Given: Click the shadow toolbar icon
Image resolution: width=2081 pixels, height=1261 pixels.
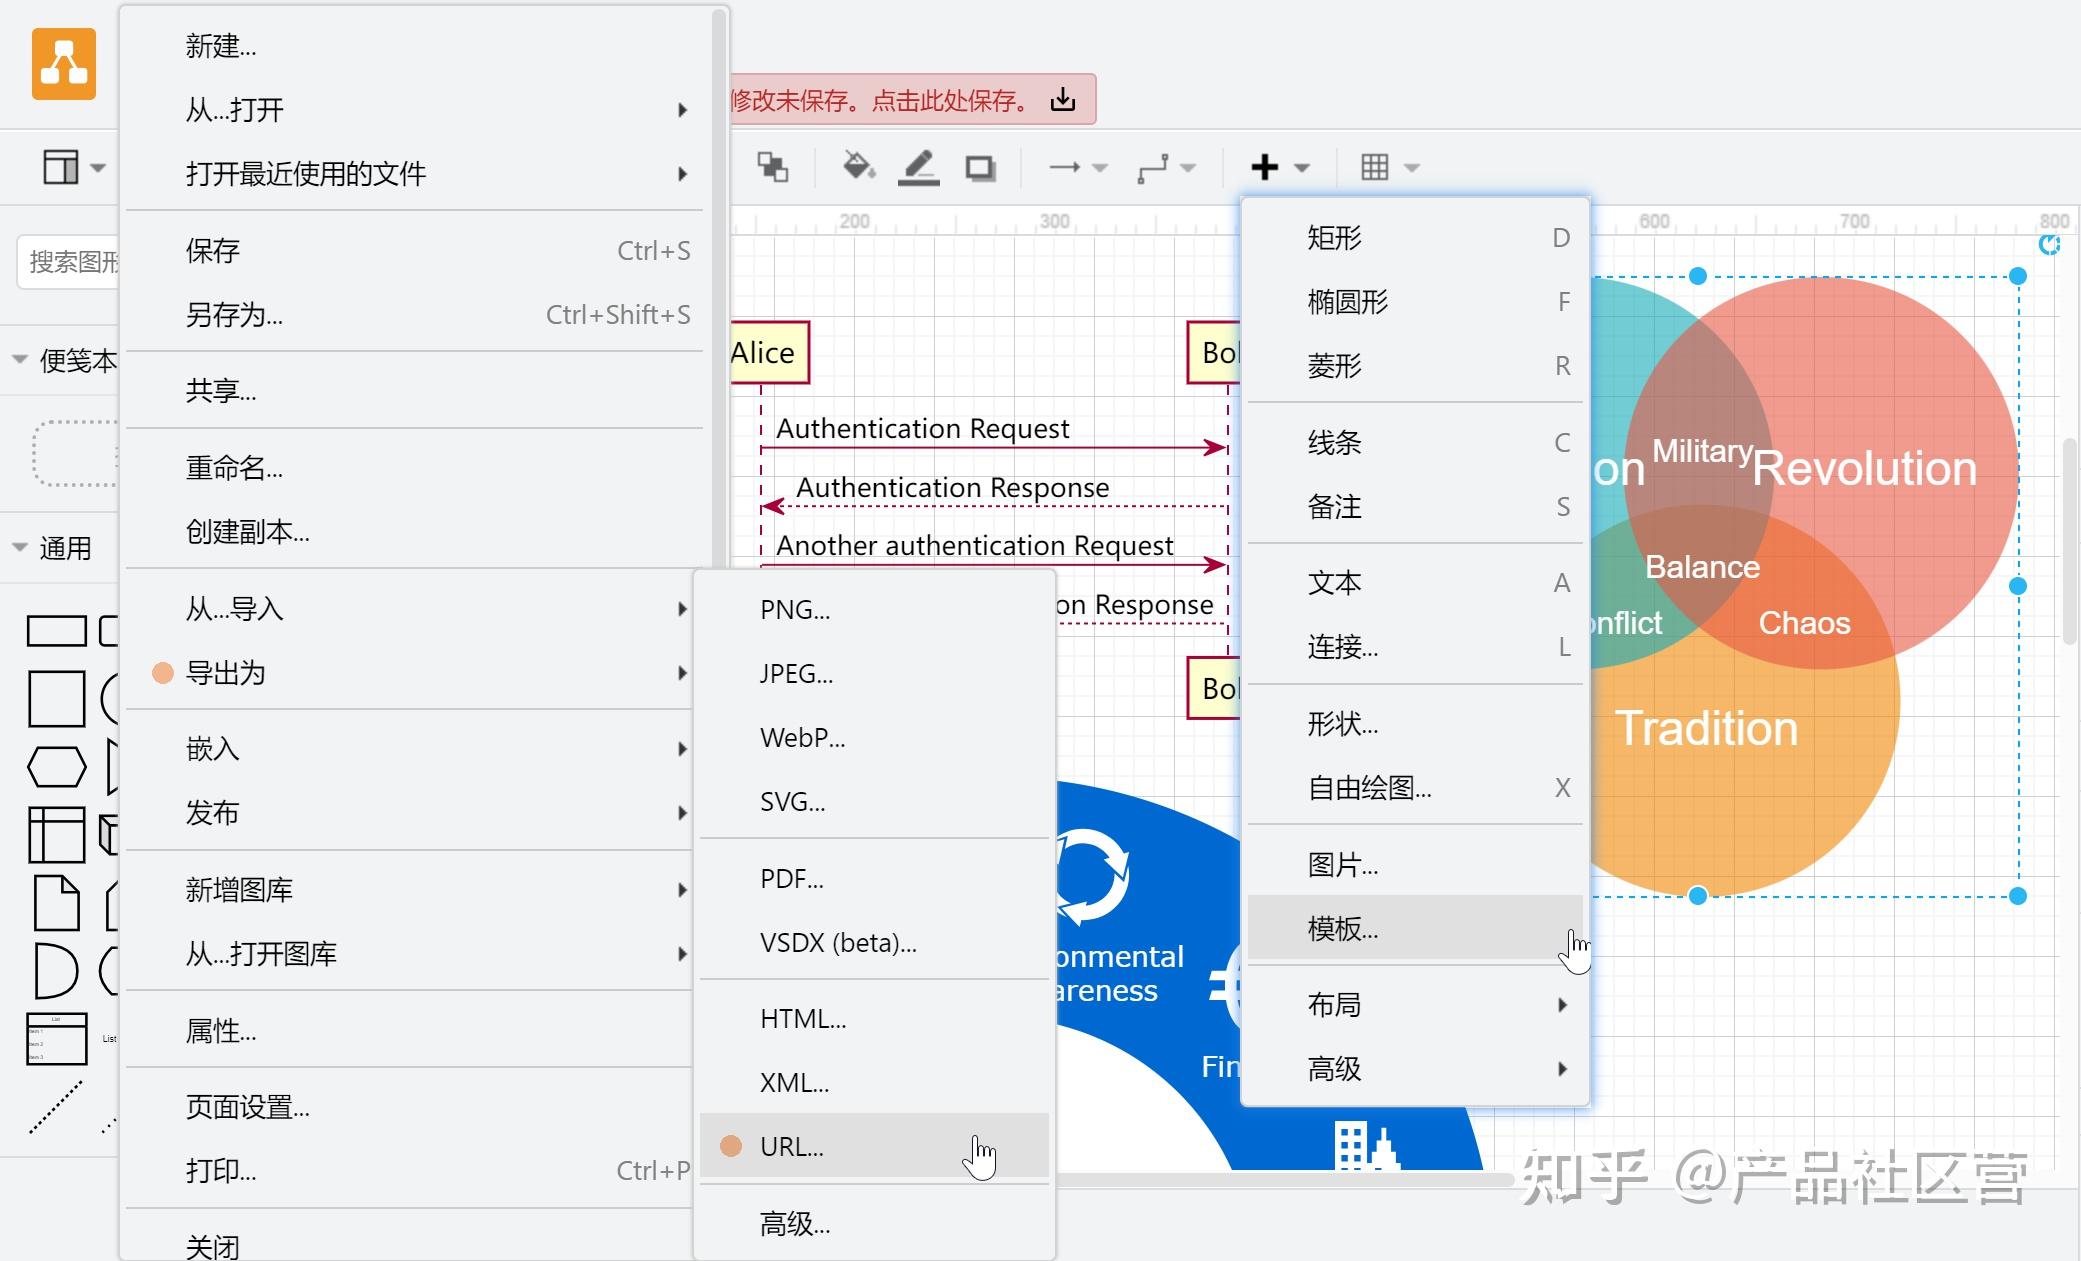Looking at the screenshot, I should [x=978, y=167].
